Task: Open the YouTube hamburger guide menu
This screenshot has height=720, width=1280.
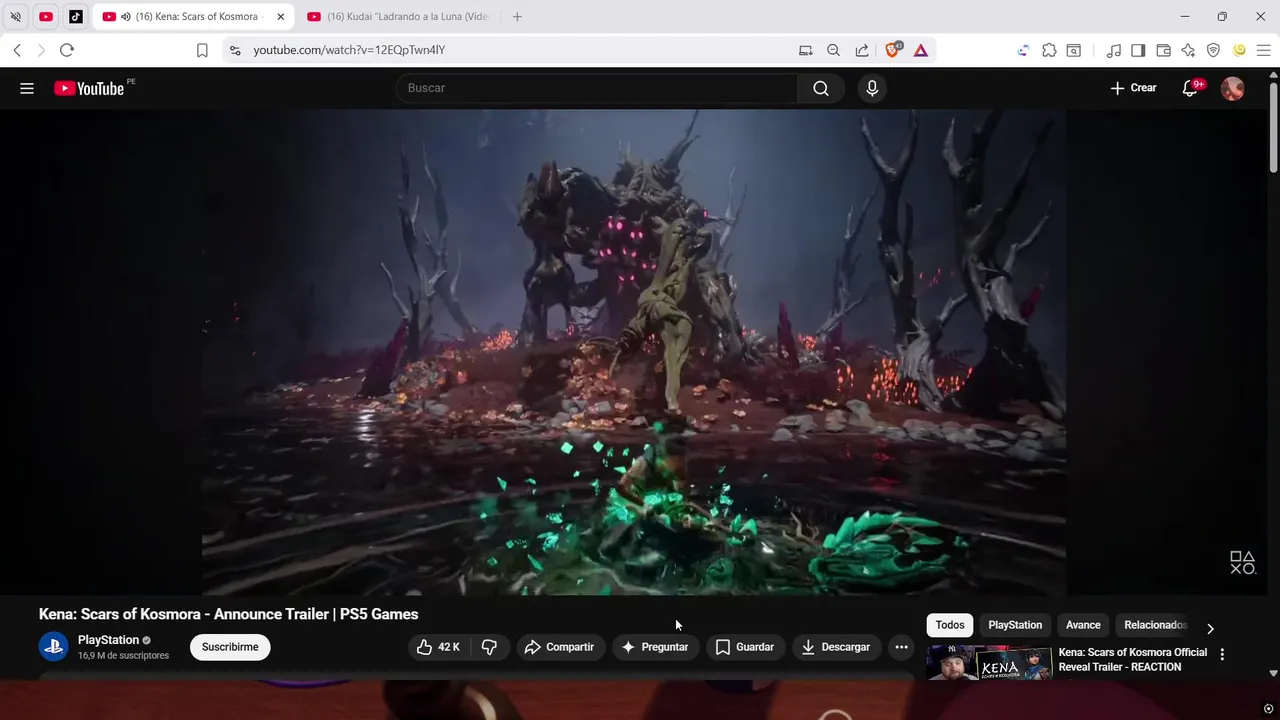Action: (27, 88)
